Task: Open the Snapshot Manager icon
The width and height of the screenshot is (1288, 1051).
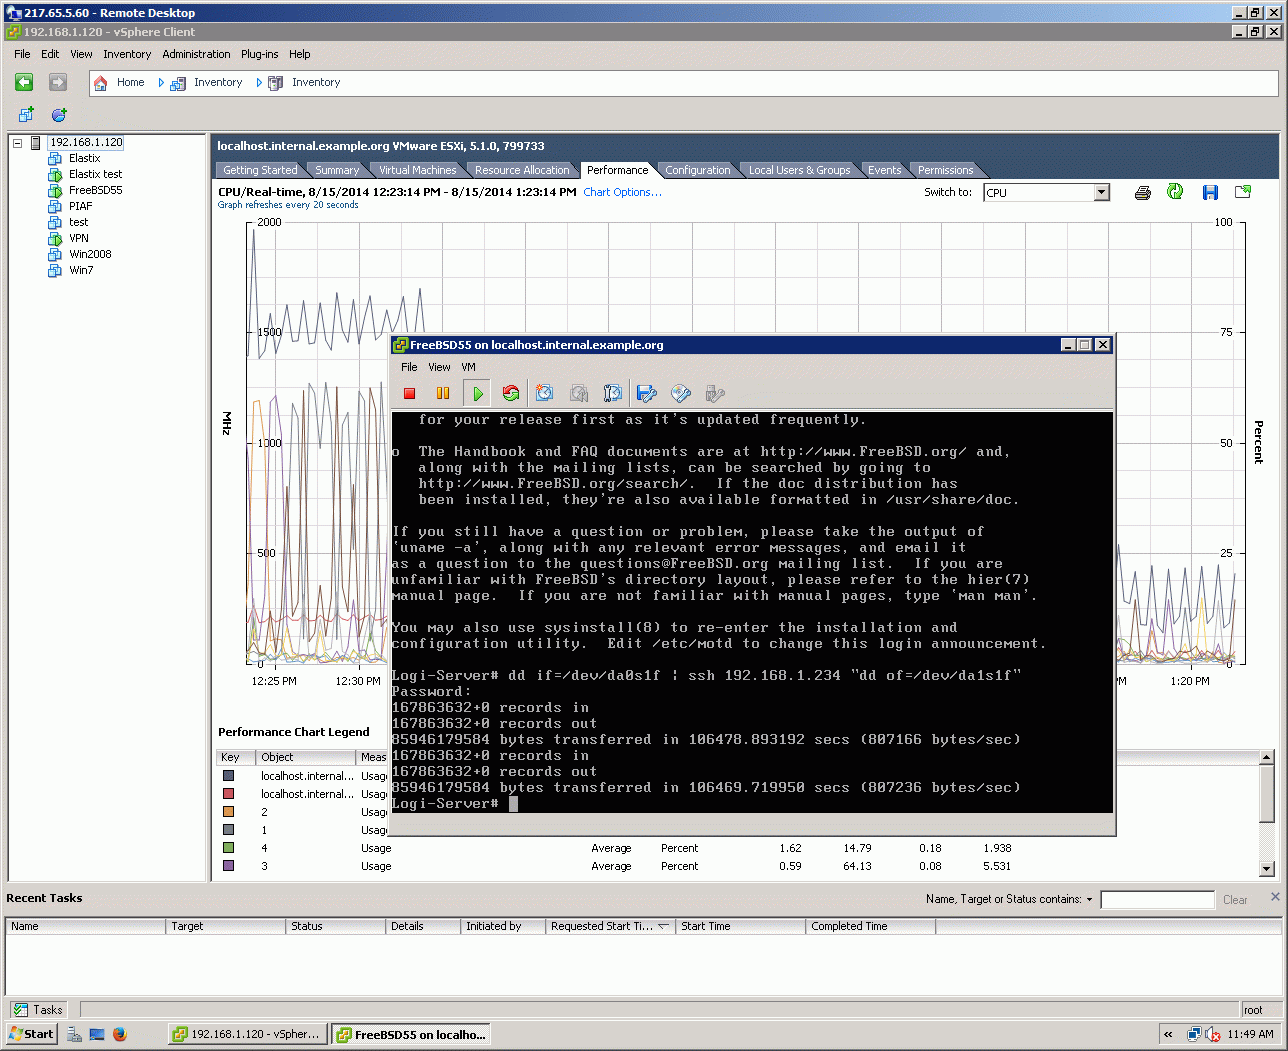Action: [x=613, y=393]
